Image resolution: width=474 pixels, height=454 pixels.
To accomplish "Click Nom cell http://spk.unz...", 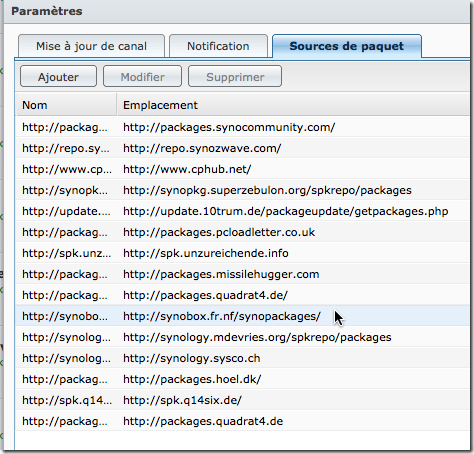I will click(66, 253).
